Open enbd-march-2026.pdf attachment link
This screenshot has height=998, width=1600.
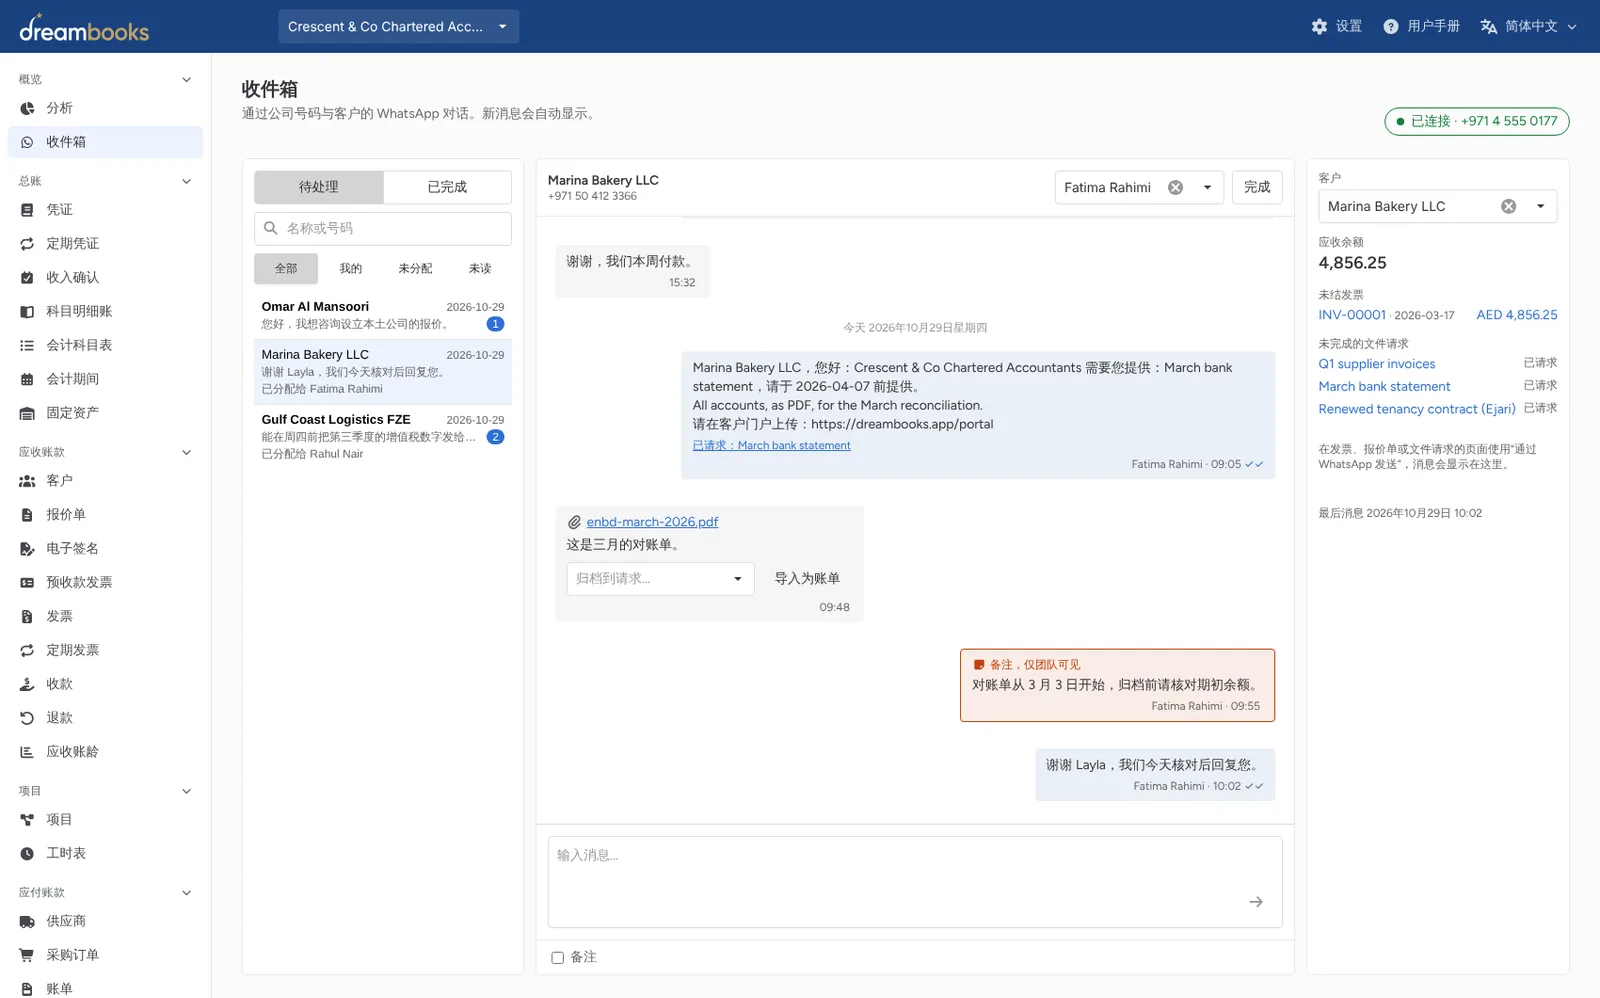[652, 522]
